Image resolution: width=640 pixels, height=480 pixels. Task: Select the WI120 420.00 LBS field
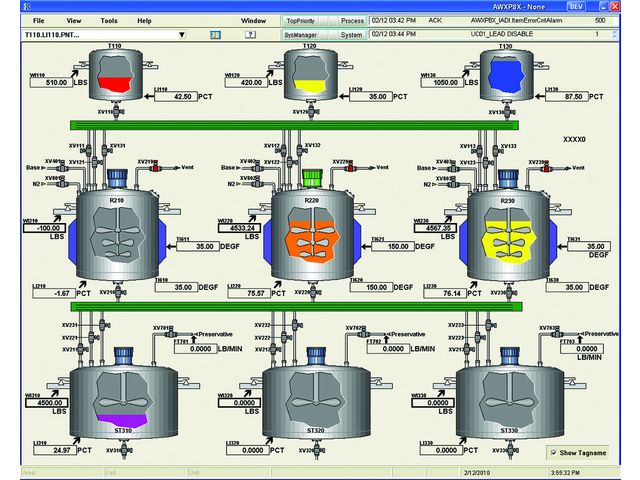246,82
